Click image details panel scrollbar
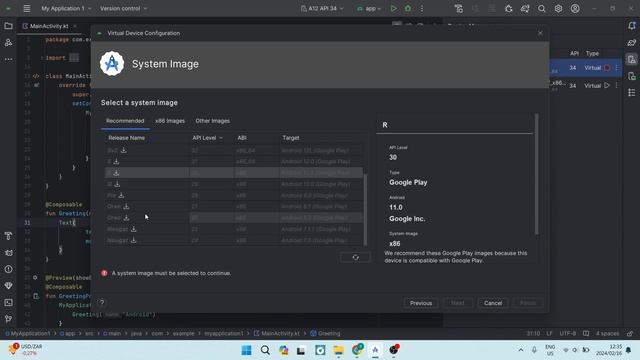The width and height of the screenshot is (640, 360). pos(536,174)
